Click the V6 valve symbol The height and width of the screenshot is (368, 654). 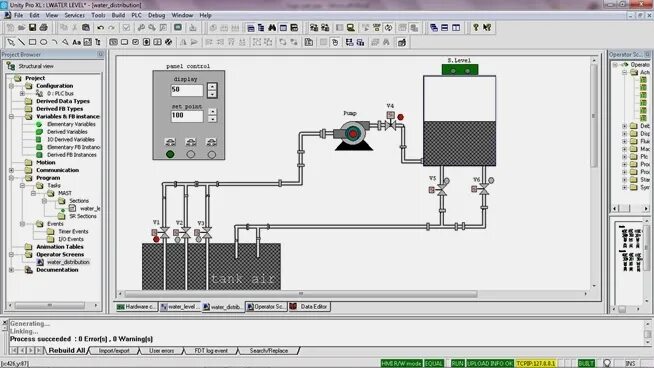coord(484,190)
